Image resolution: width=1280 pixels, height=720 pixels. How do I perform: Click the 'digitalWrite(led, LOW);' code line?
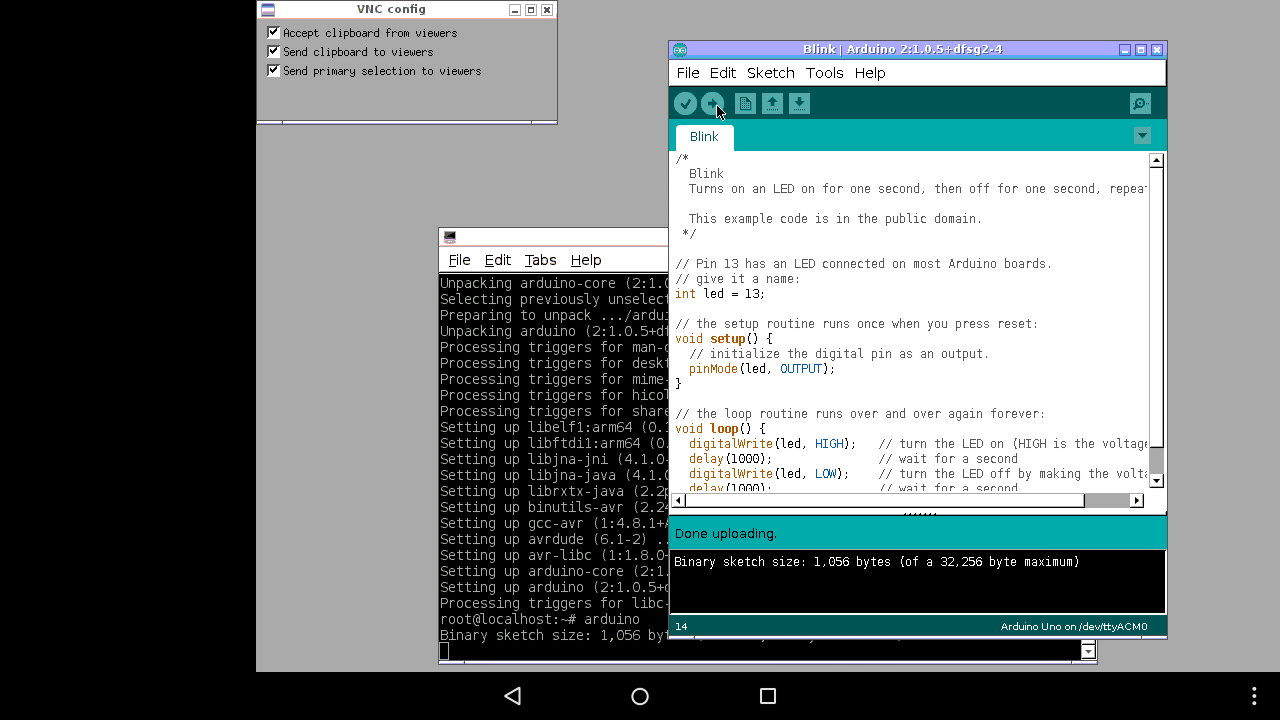pyautogui.click(x=768, y=474)
